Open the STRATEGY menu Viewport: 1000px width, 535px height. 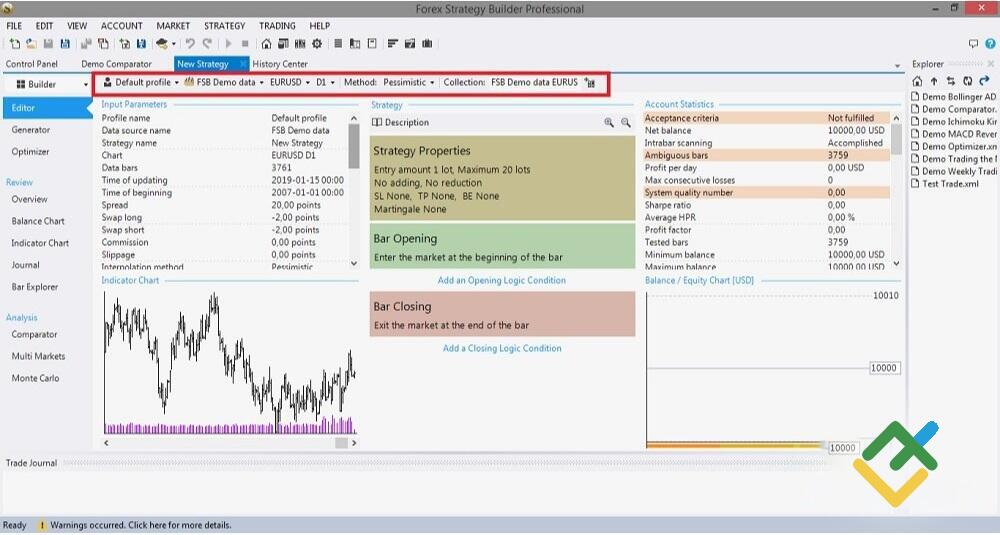[x=224, y=26]
